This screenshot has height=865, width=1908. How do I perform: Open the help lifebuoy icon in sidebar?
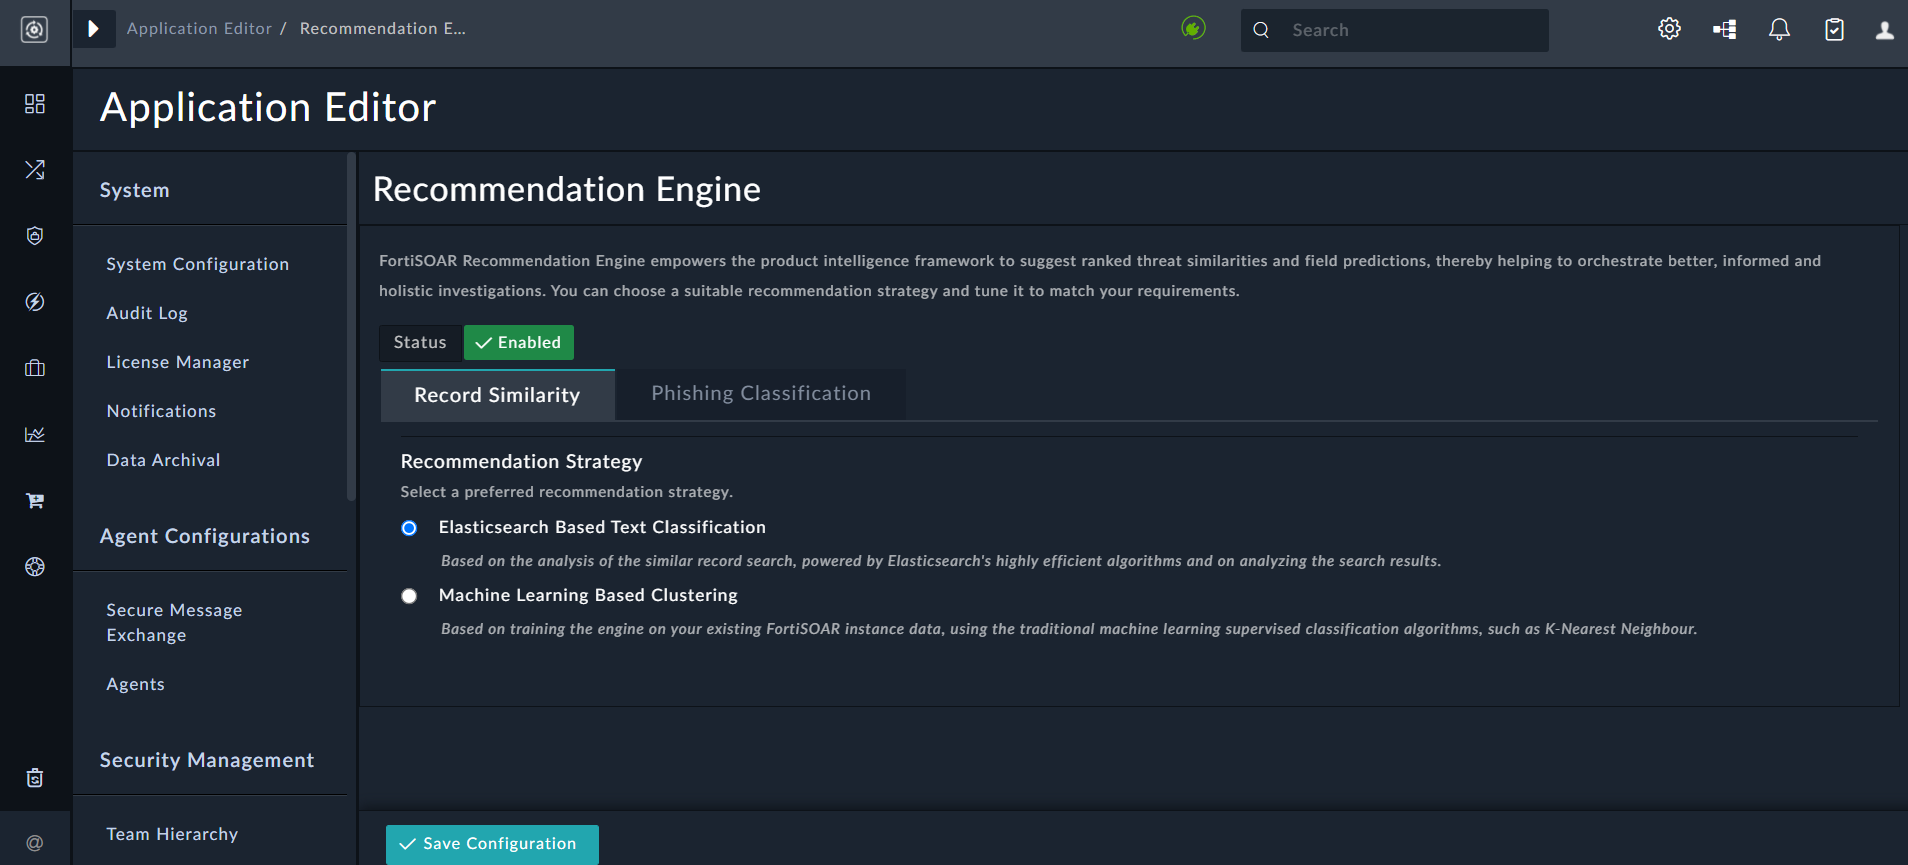(35, 567)
